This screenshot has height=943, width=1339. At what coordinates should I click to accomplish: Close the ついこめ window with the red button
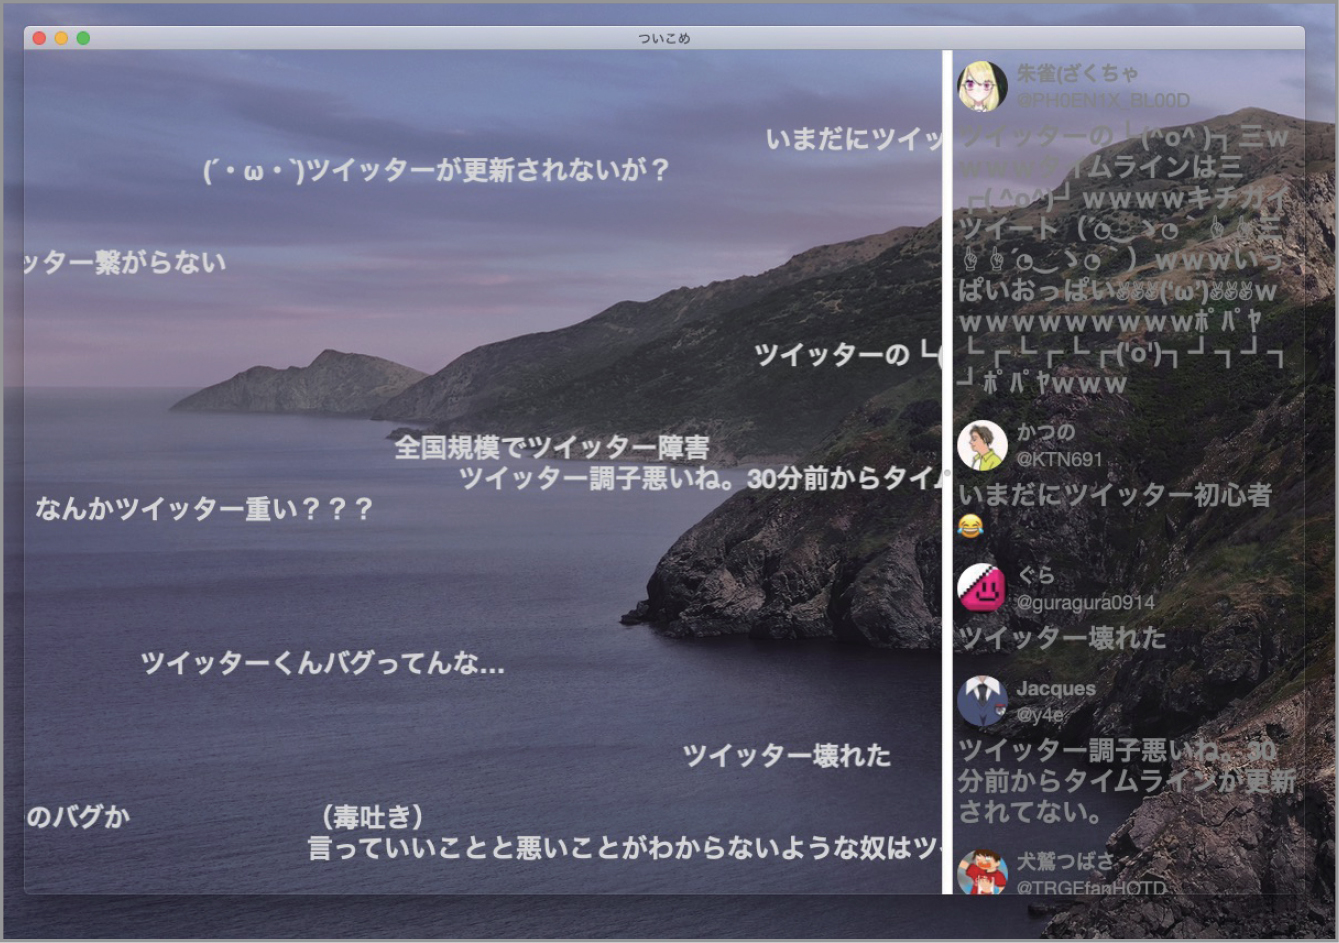click(39, 38)
